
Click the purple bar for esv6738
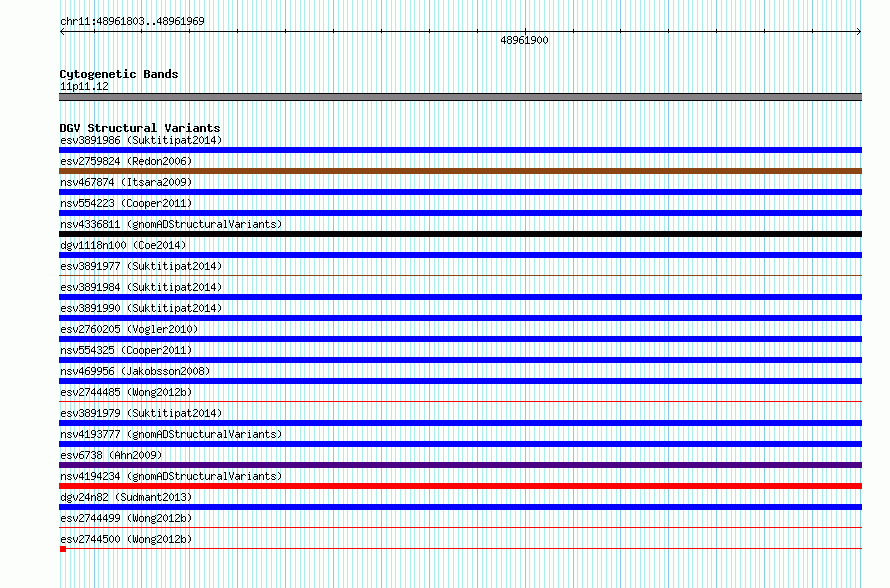click(x=460, y=465)
